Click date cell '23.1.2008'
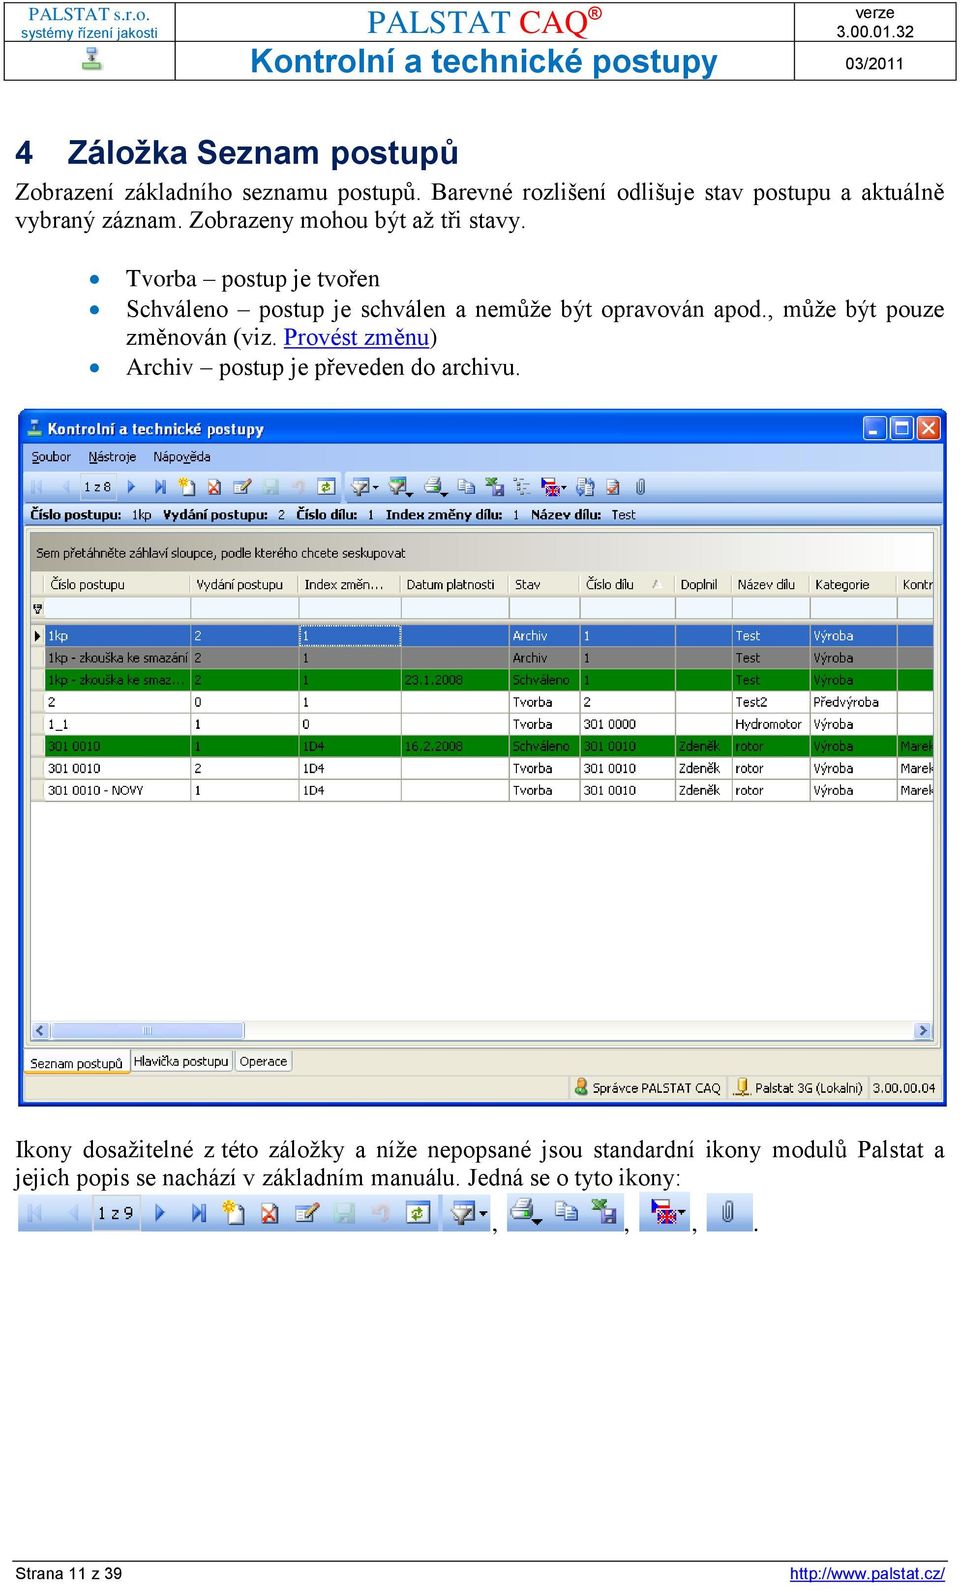The image size is (960, 1590). tap(454, 680)
